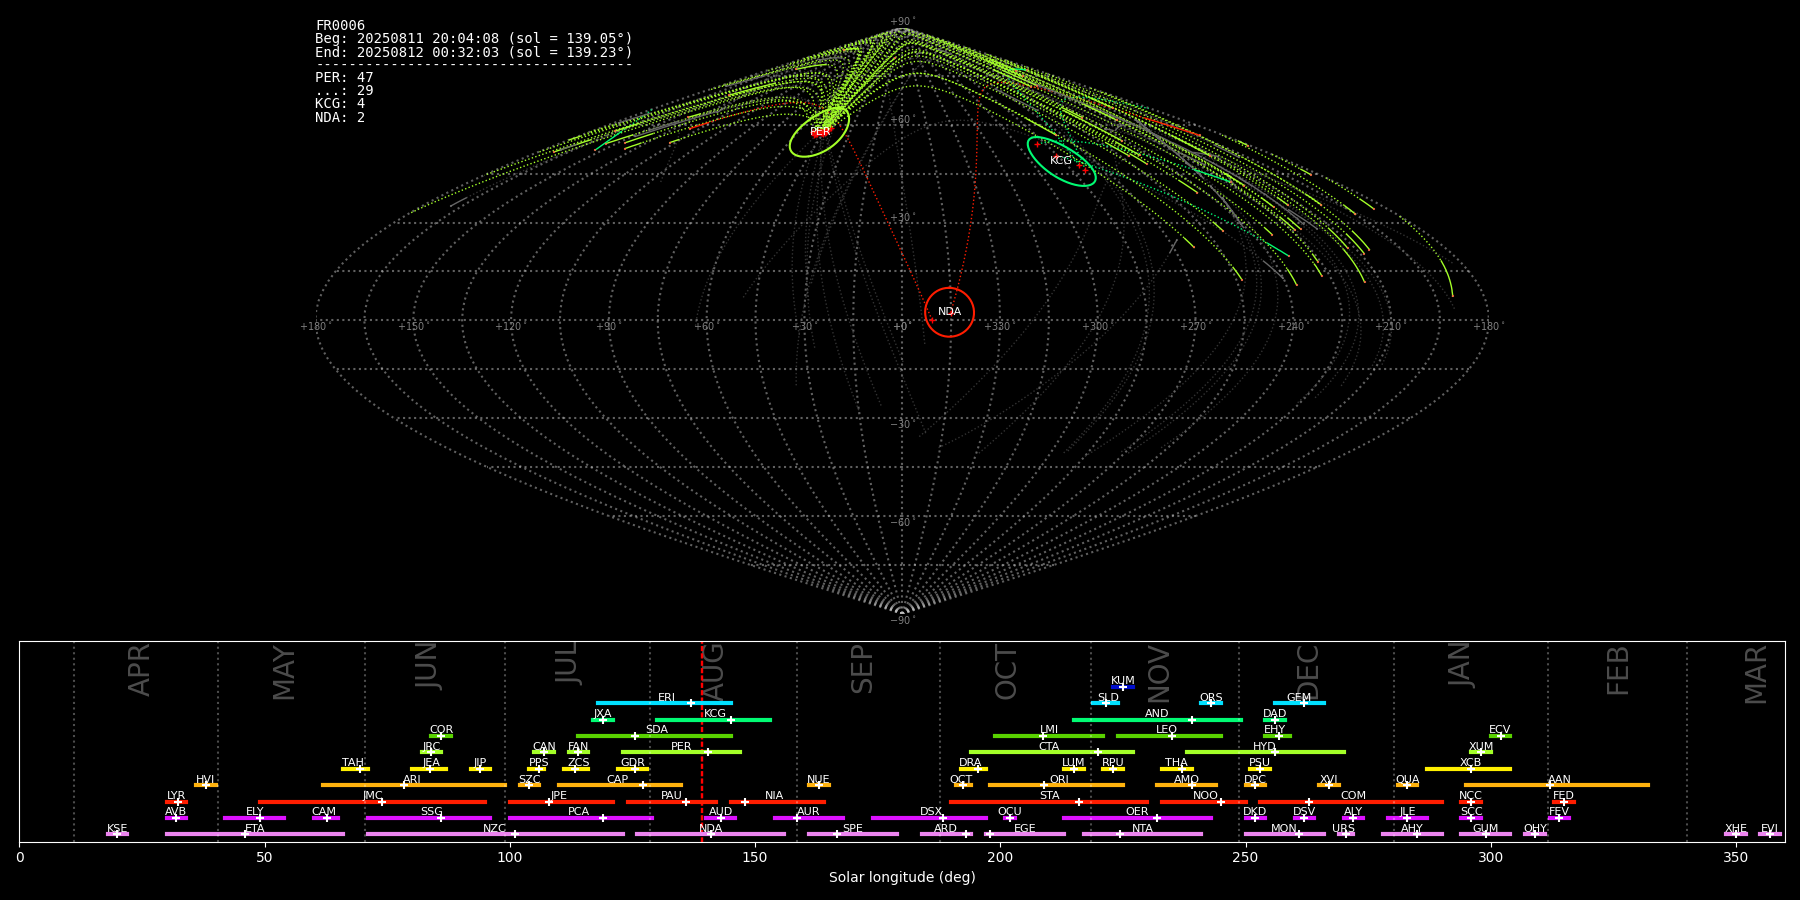1800x900 pixels.
Task: Click the FEB month label
Action: pos(1618,671)
